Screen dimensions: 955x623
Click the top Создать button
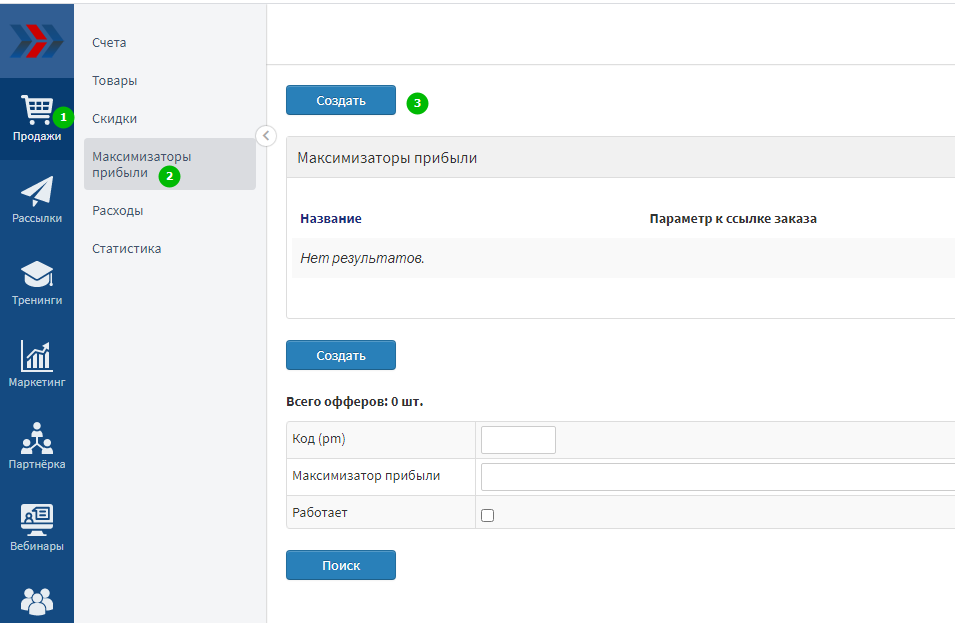(341, 101)
